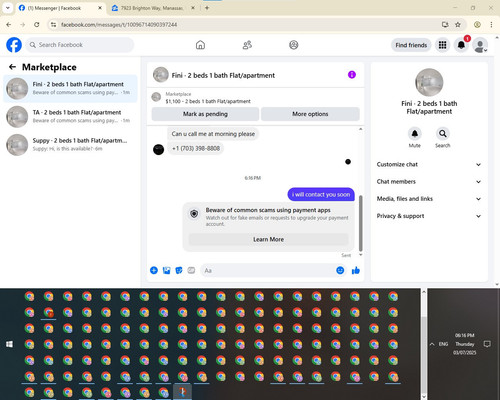Screen dimensions: 500x400
Task: Click the phone number +1 (703) 398-8808
Action: (196, 148)
